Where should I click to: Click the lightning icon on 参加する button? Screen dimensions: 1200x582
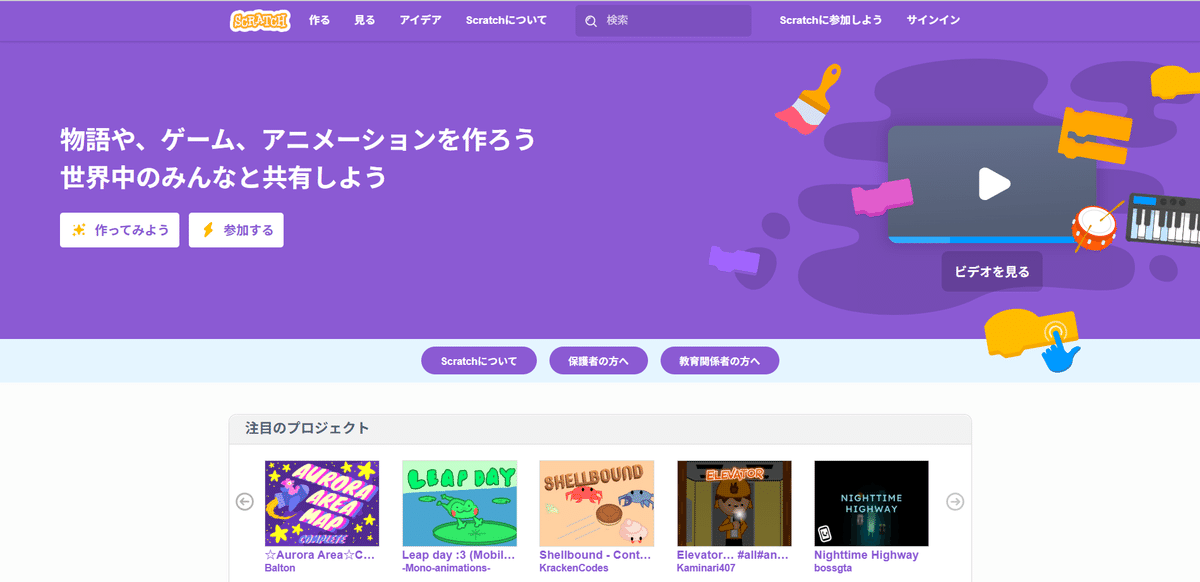207,229
